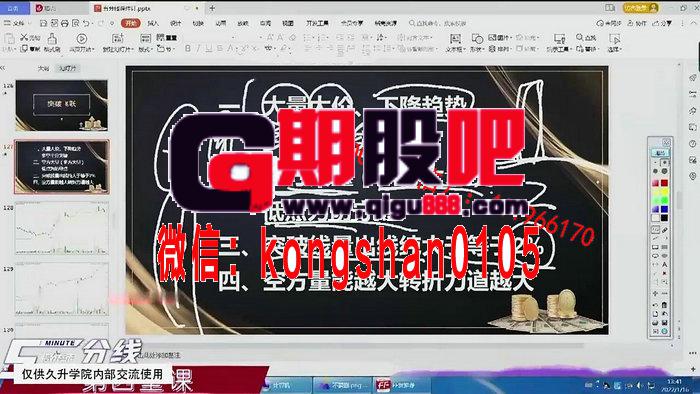This screenshot has width=700, height=394.
Task: Toggle Italic formatting
Action: [198, 48]
